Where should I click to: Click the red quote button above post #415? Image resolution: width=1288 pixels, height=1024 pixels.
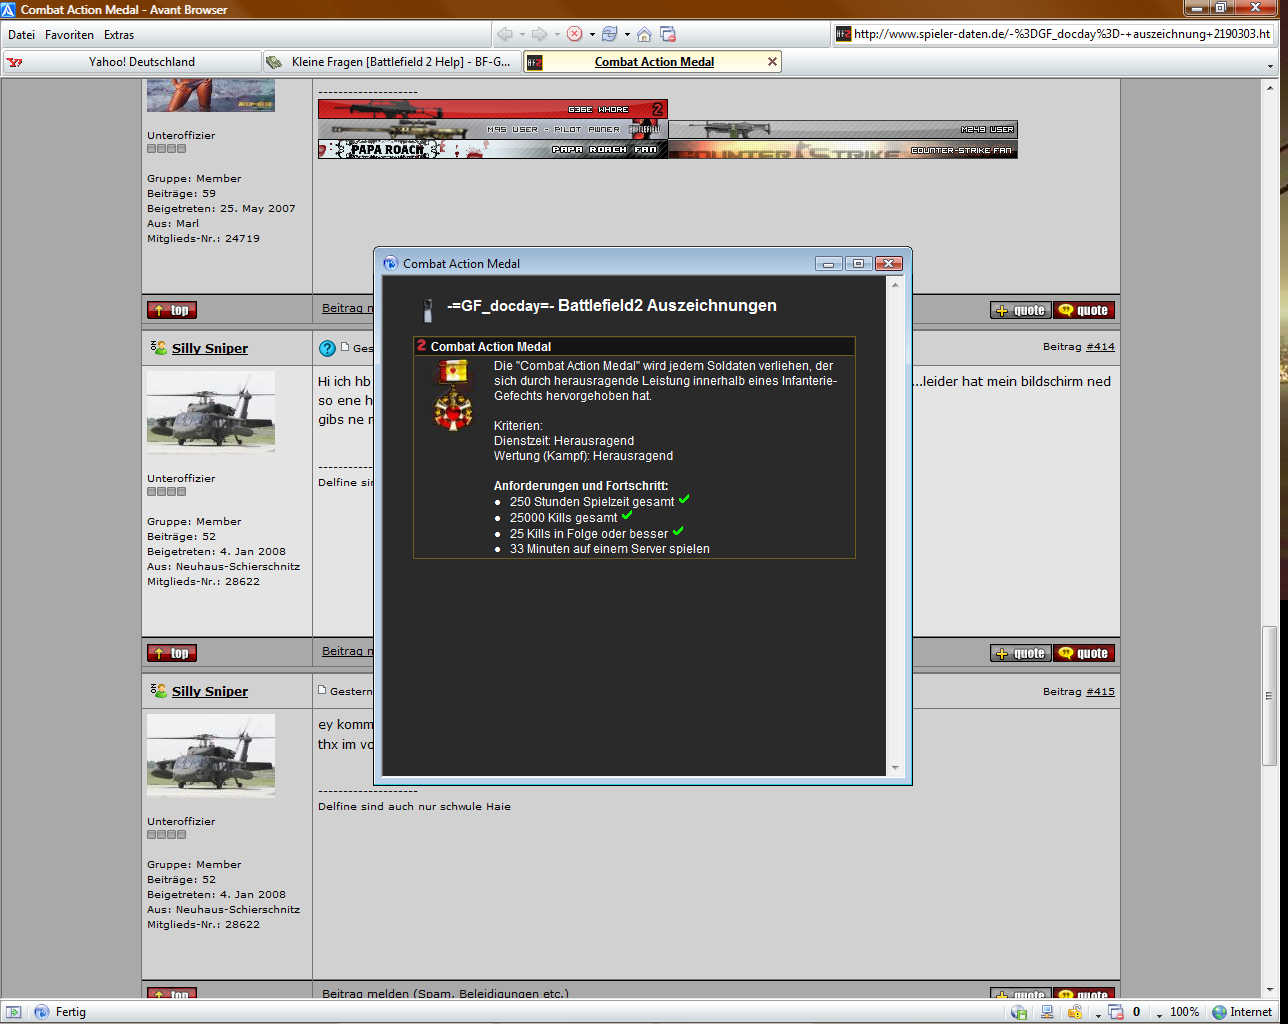1084,653
